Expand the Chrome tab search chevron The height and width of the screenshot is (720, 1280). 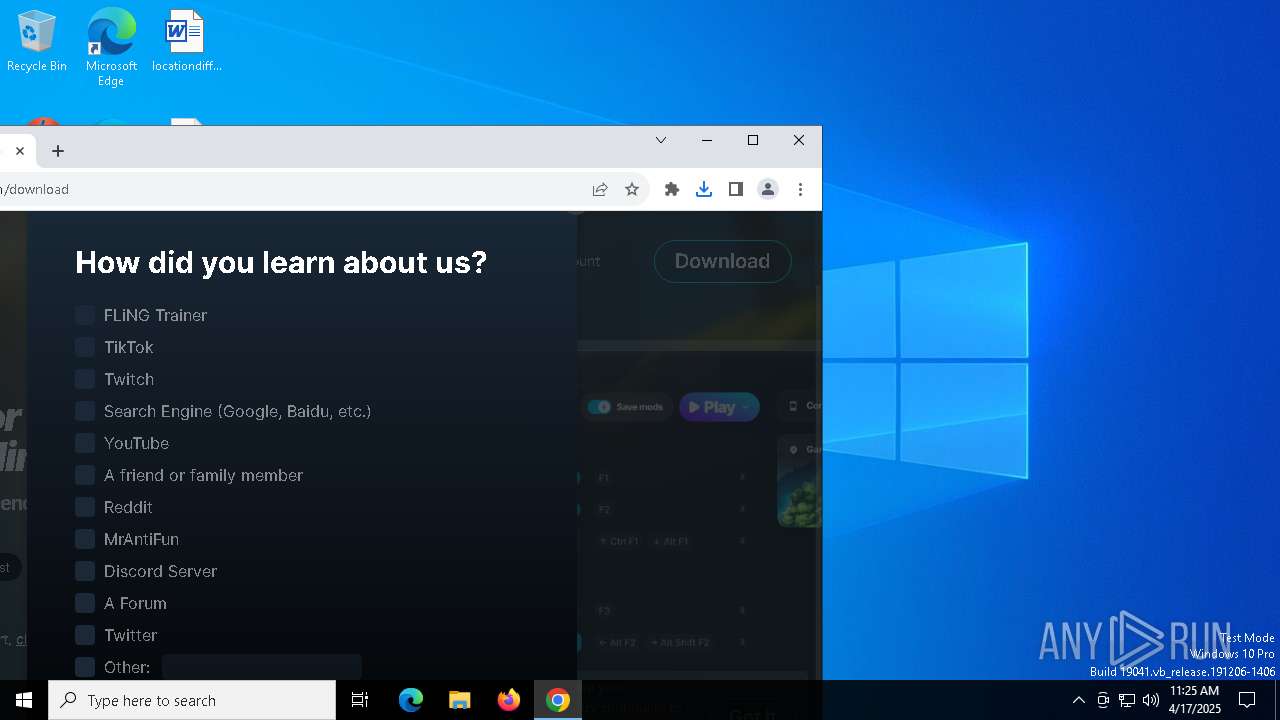pyautogui.click(x=661, y=140)
